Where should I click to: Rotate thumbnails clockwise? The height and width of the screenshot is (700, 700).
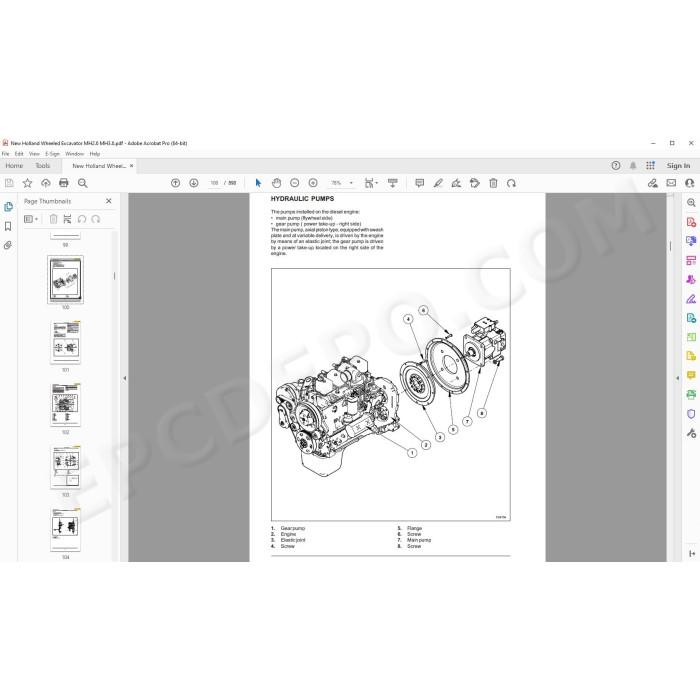pyautogui.click(x=96, y=219)
